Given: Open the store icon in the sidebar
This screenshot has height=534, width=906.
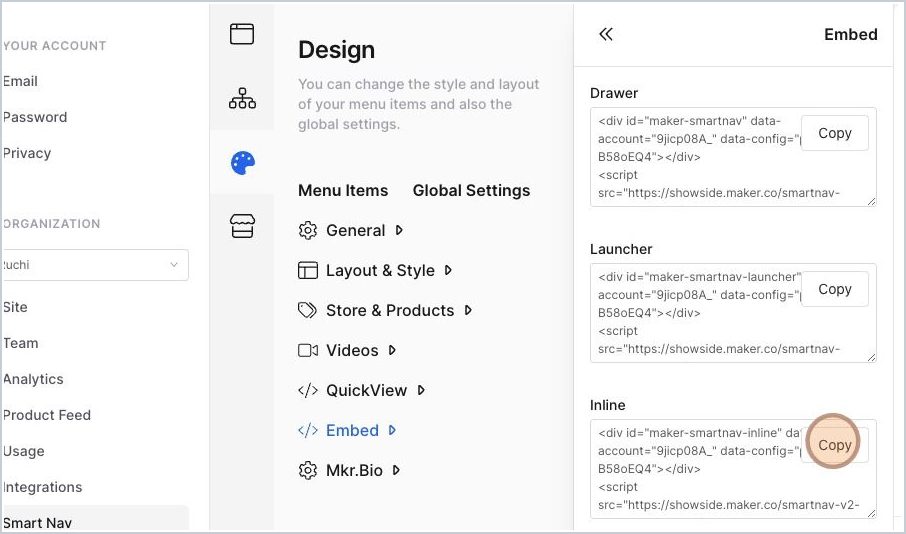Looking at the screenshot, I should click(242, 226).
